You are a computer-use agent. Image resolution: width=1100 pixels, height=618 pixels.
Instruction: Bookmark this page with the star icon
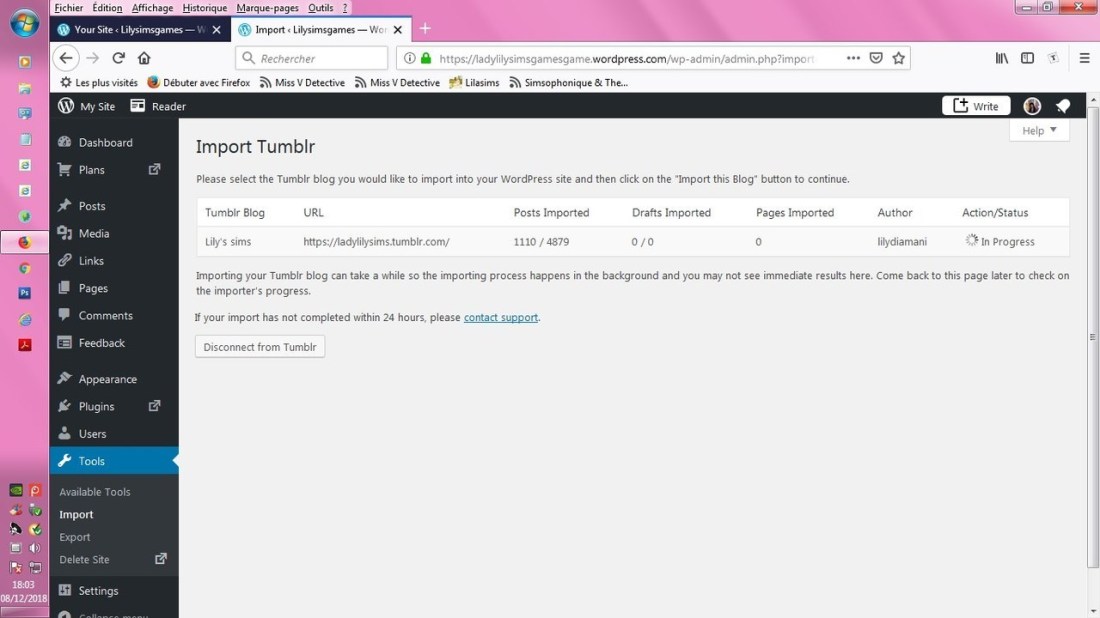click(x=899, y=58)
